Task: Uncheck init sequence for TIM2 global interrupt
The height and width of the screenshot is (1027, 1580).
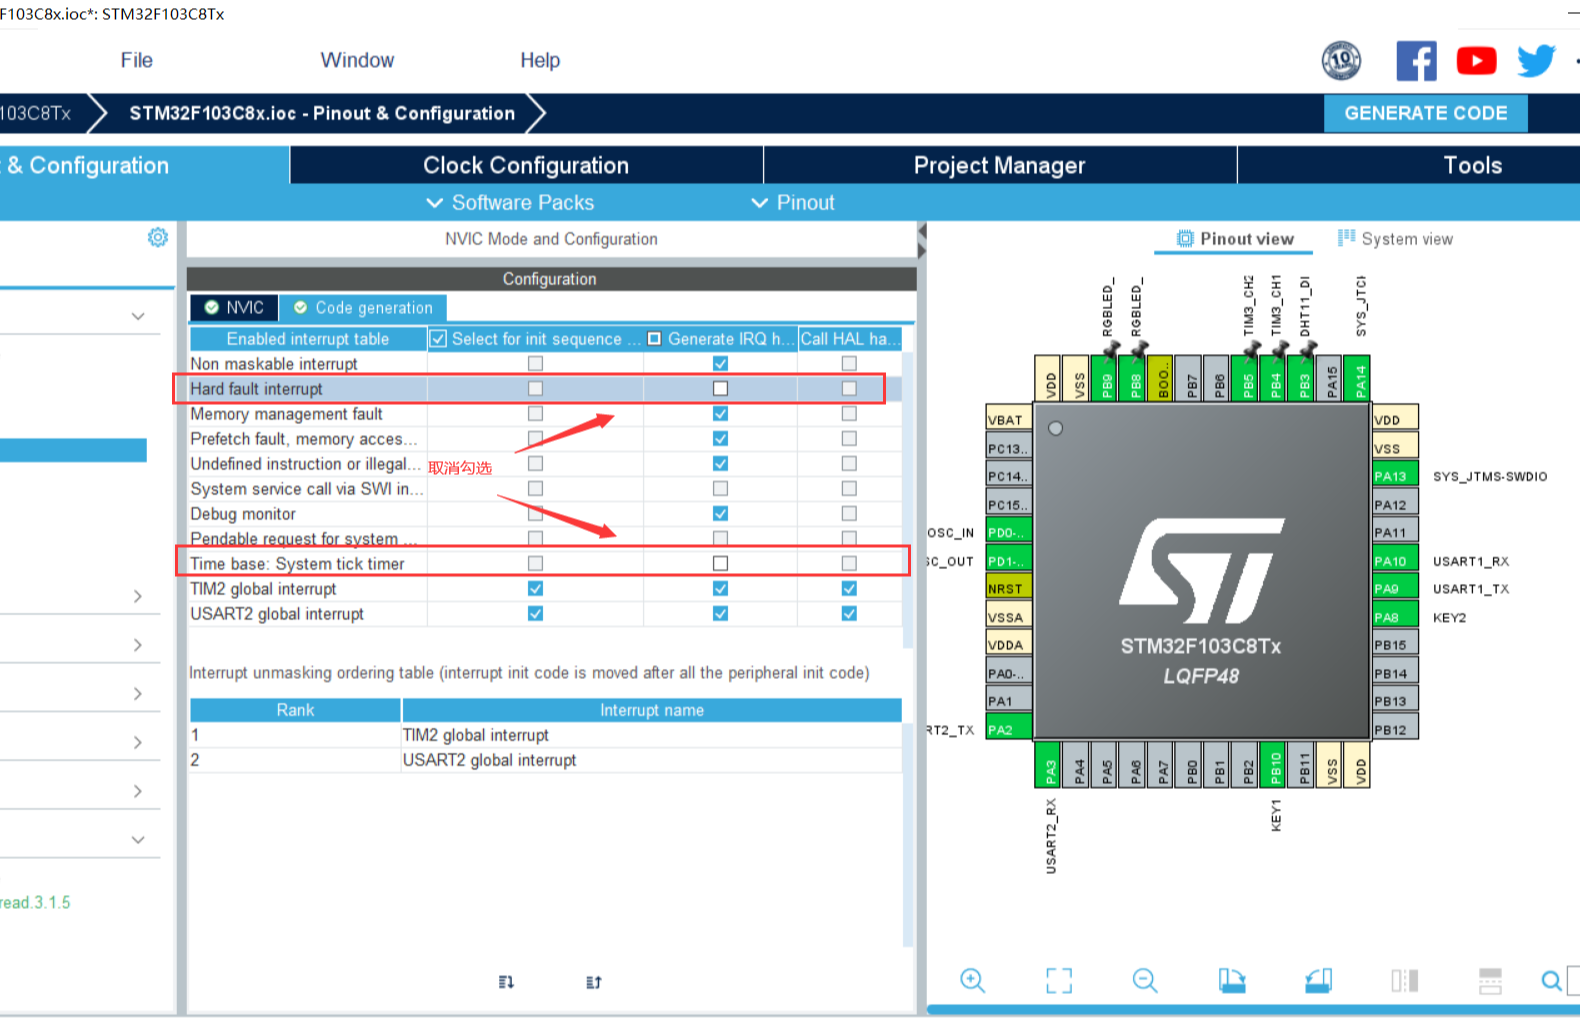Action: pos(535,588)
